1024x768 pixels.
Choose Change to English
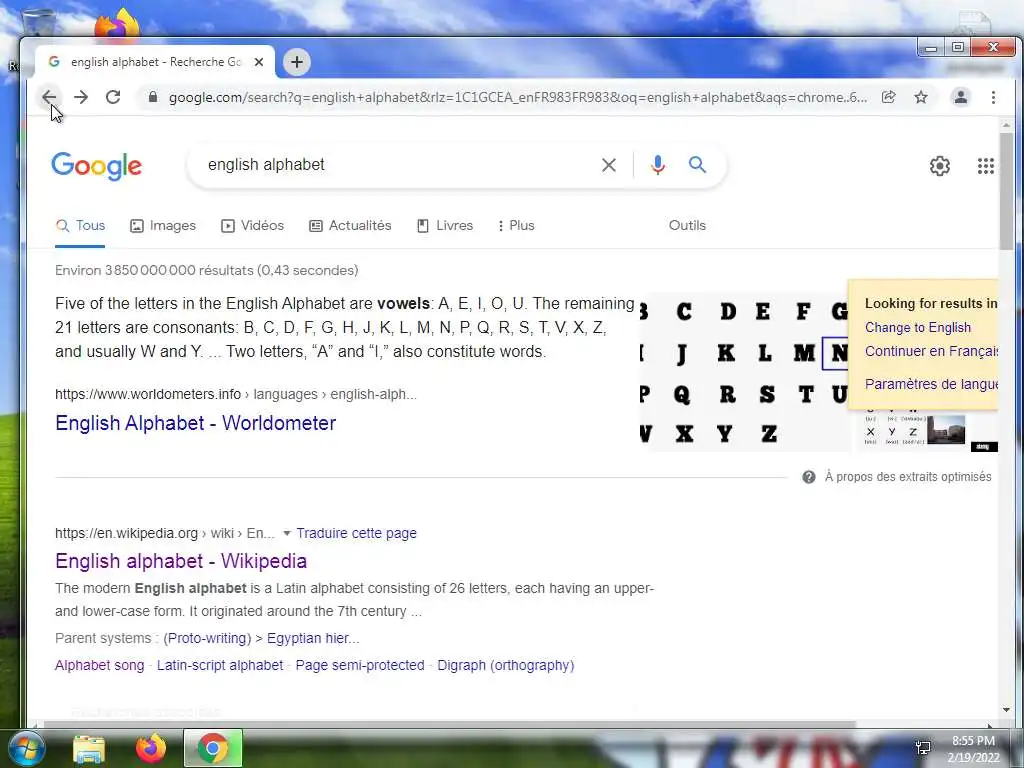click(x=918, y=328)
